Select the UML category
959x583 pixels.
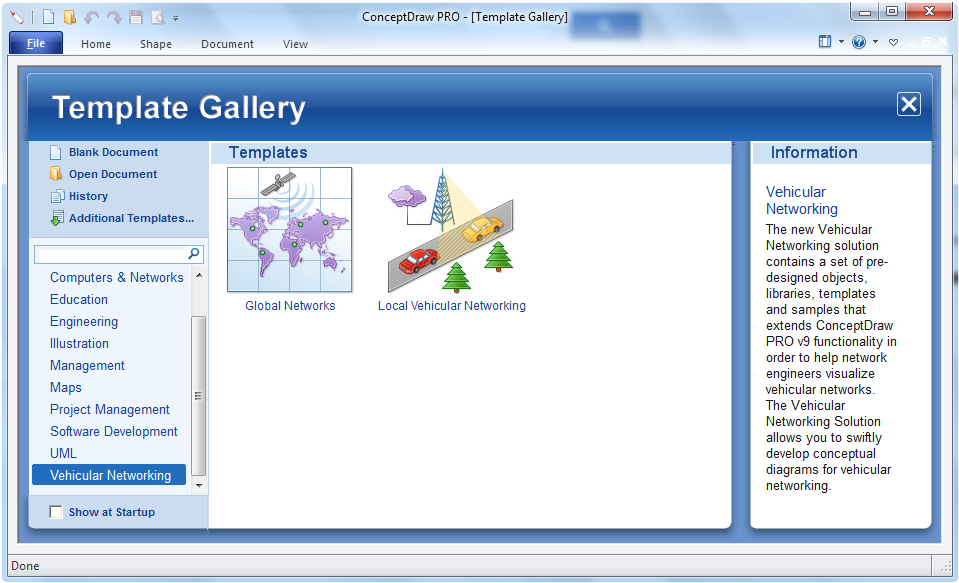63,453
